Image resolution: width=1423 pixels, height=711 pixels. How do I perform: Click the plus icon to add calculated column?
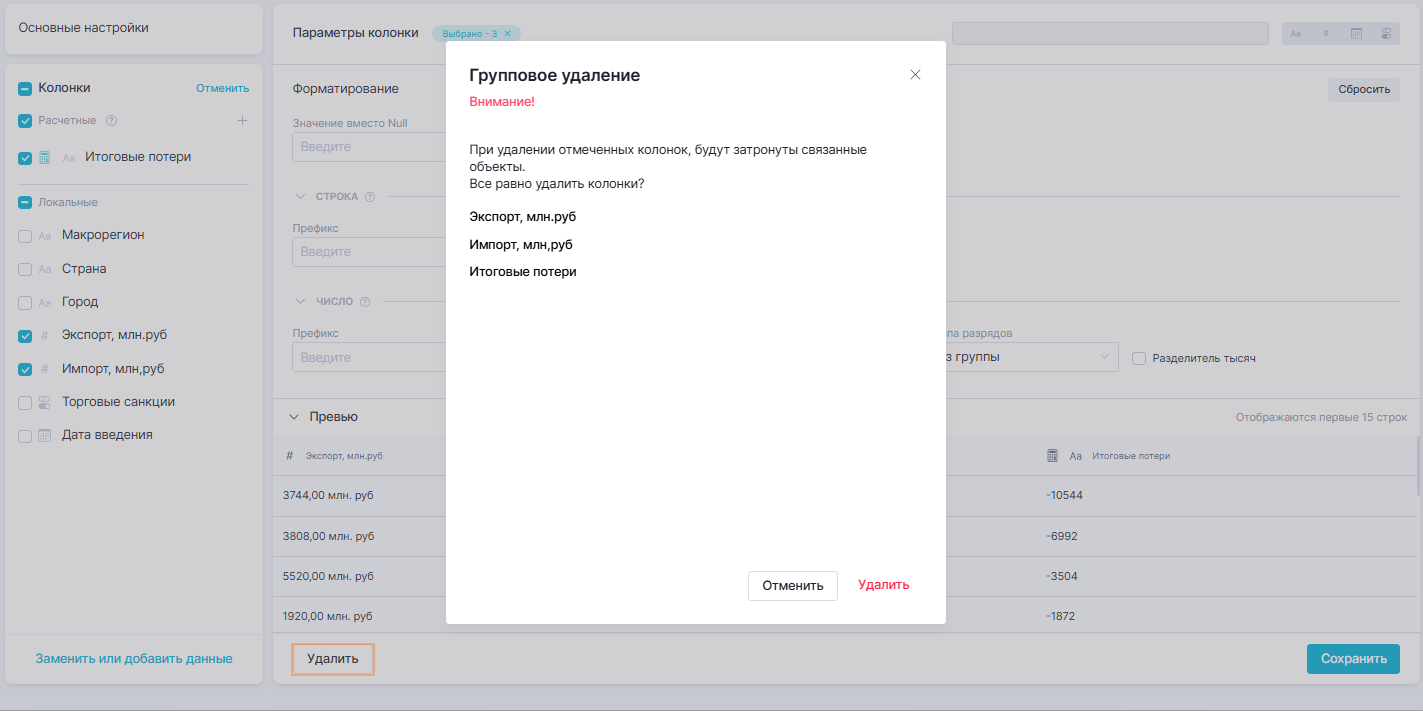[242, 121]
